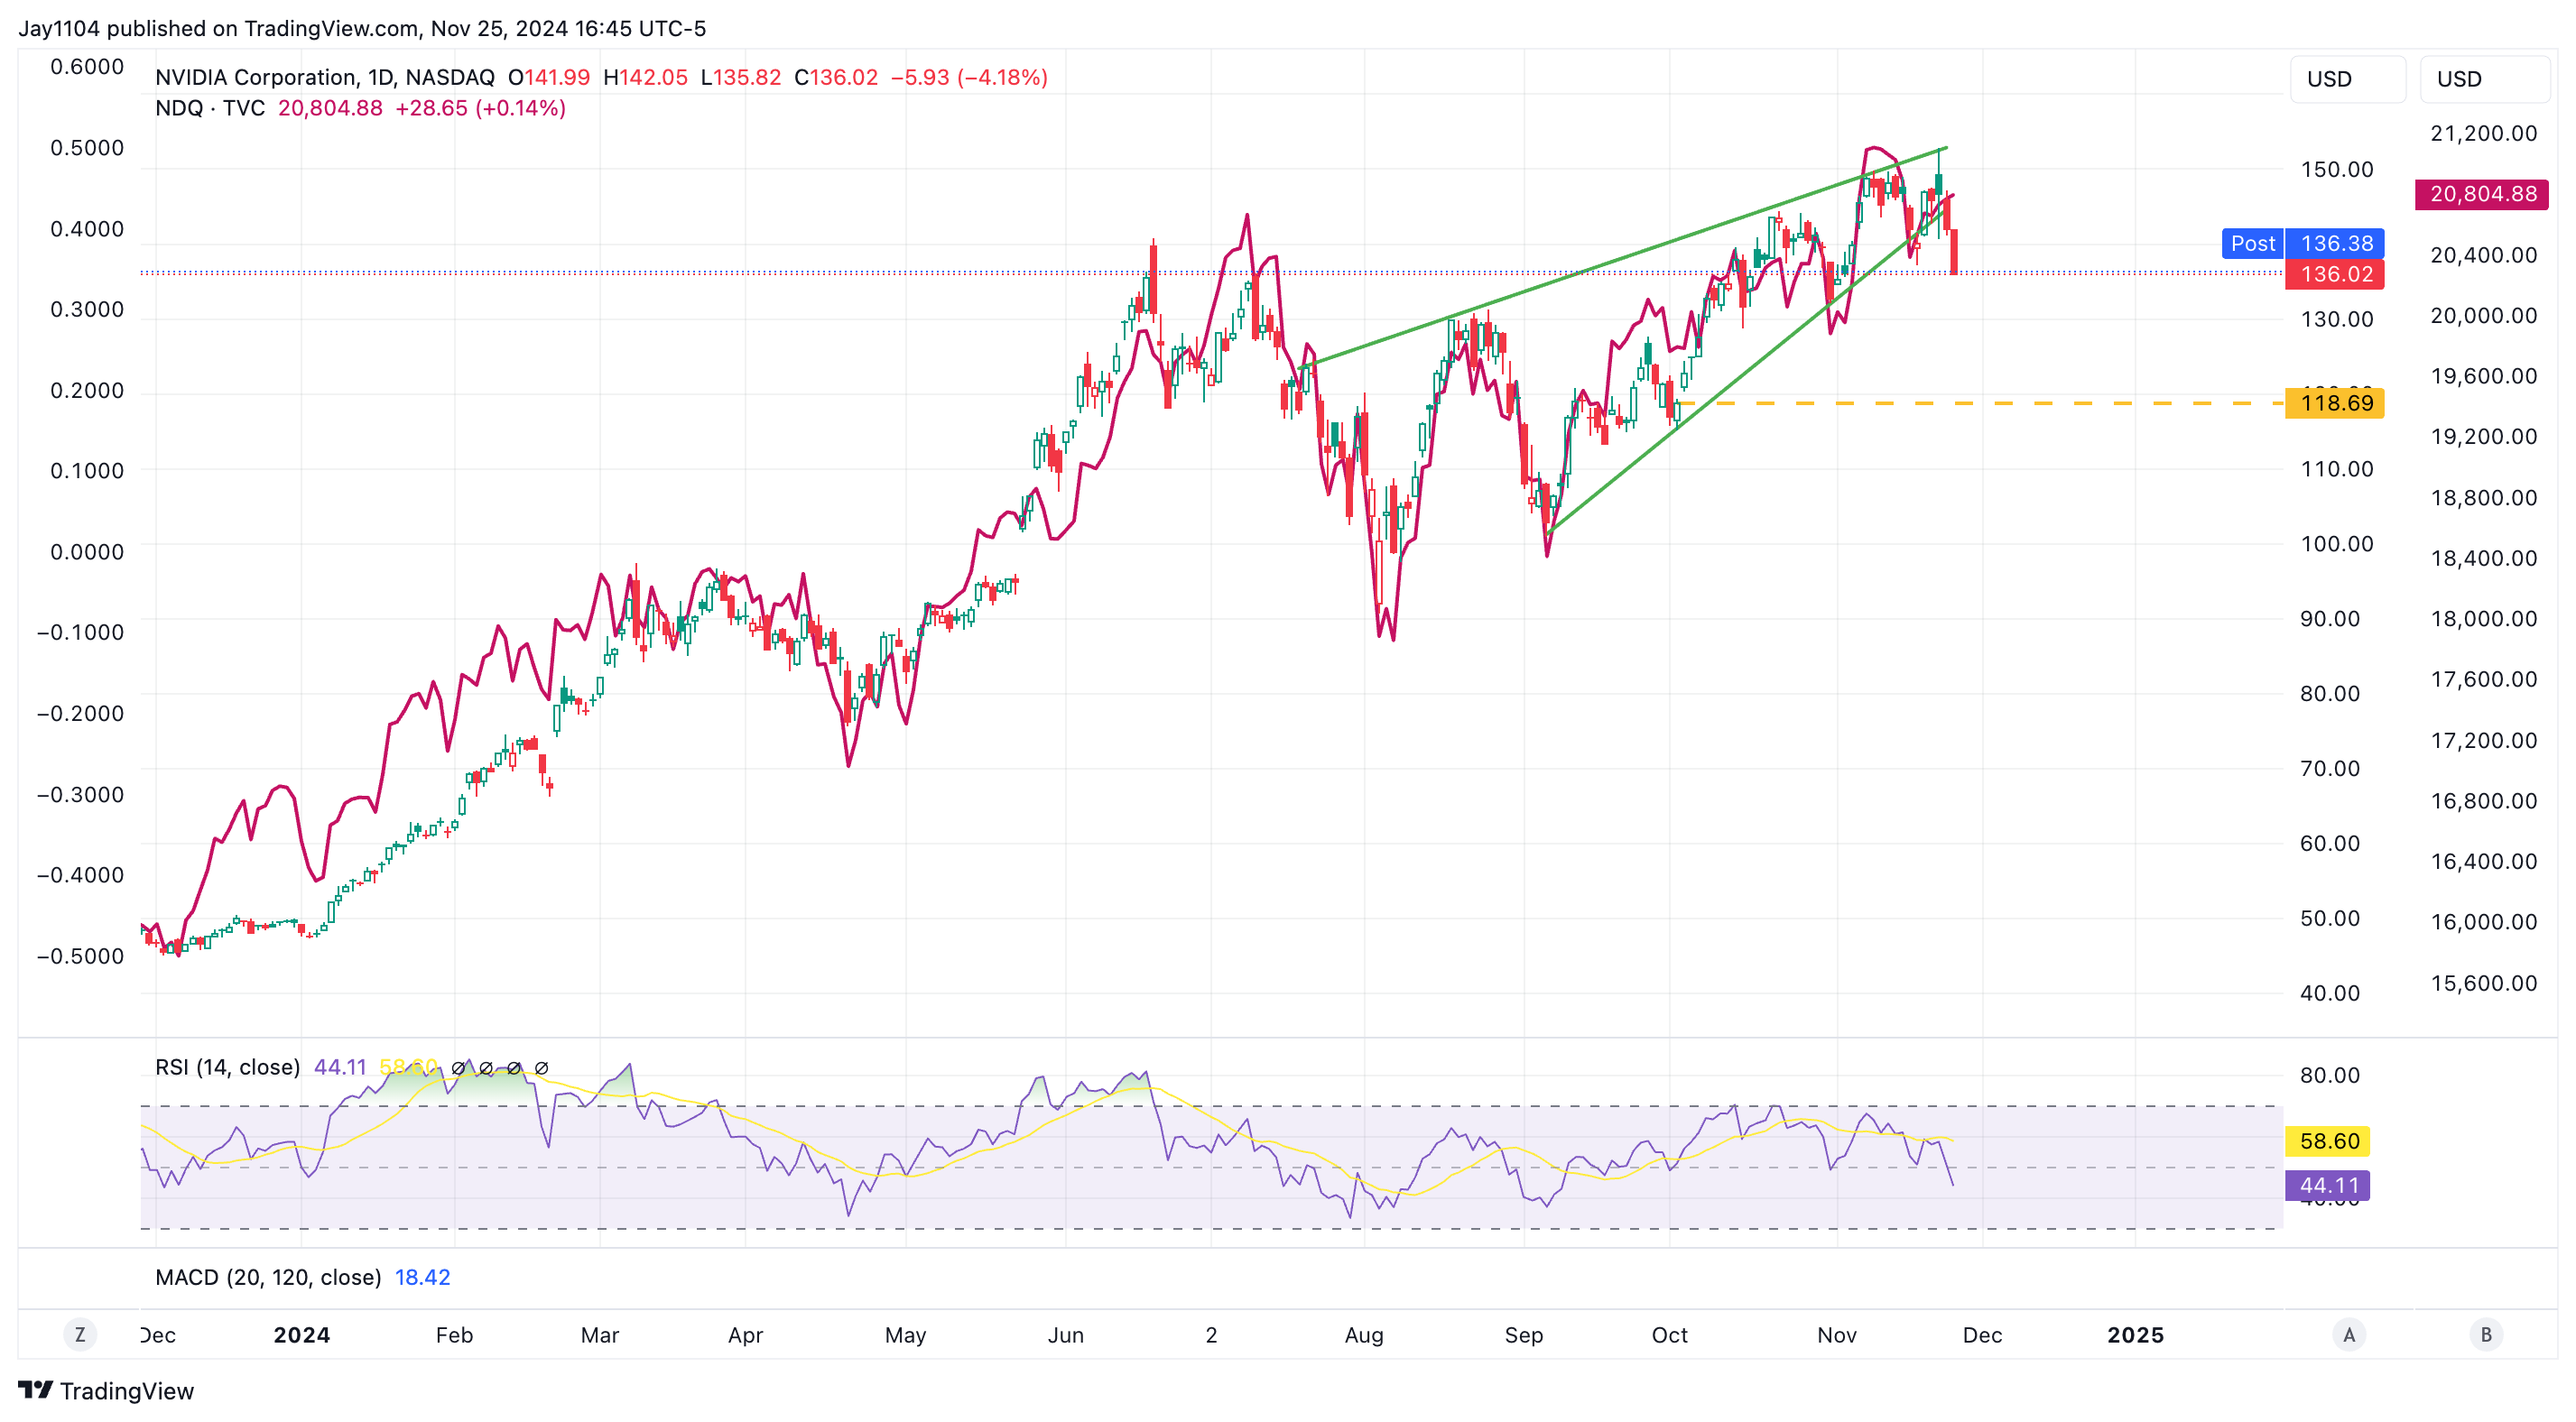This screenshot has width=2576, height=1422.
Task: Click the yellow 58.60 RSI axis label
Action: coord(2328,1141)
